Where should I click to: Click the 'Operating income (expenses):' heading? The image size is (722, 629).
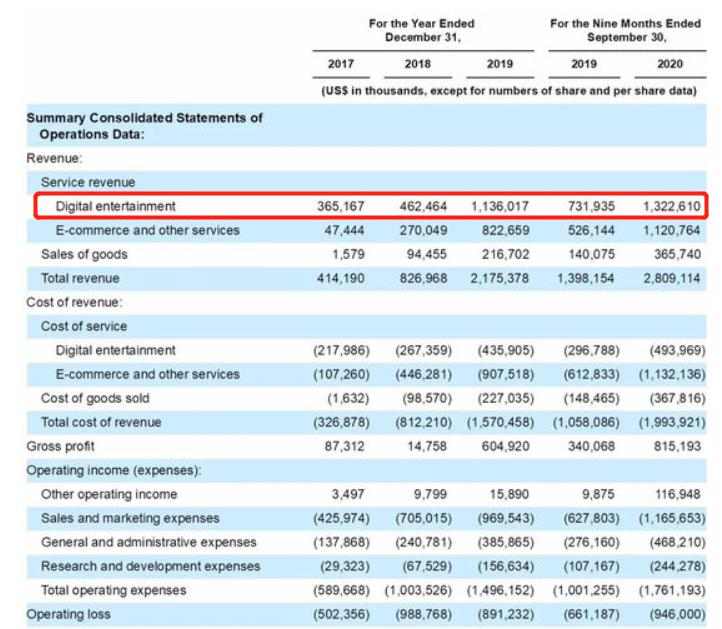coord(114,470)
